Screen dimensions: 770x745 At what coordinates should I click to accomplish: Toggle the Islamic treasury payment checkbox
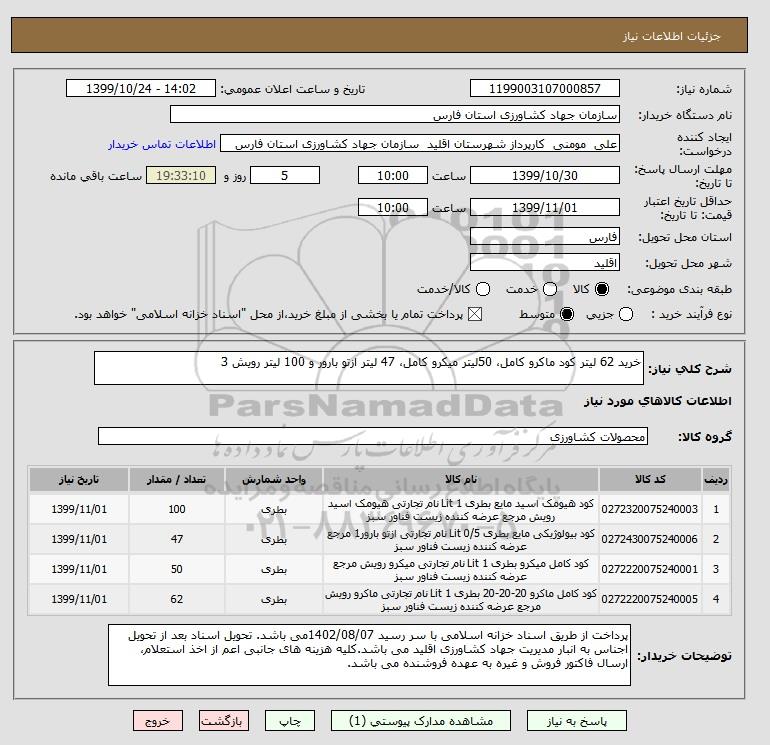(474, 314)
